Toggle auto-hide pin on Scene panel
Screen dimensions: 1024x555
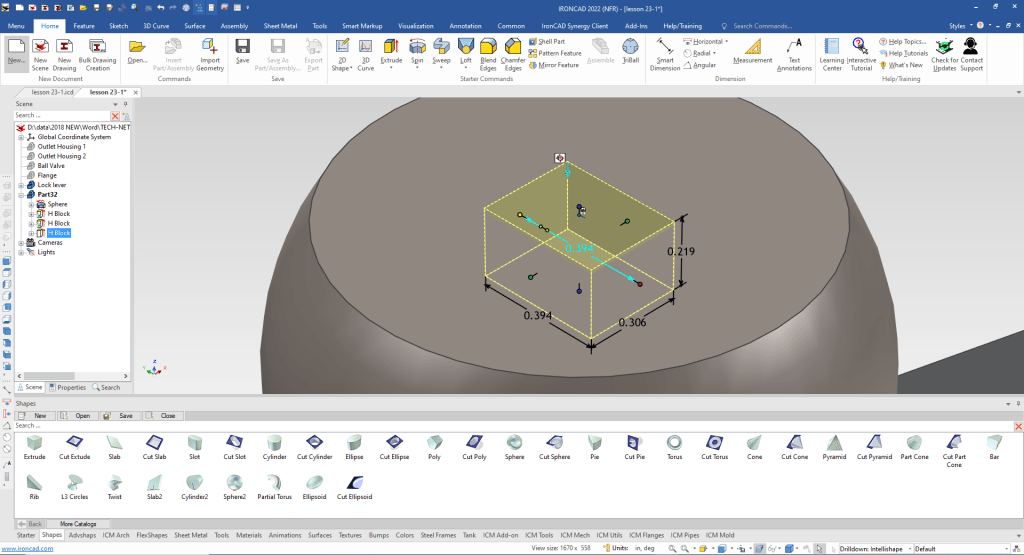pos(125,104)
